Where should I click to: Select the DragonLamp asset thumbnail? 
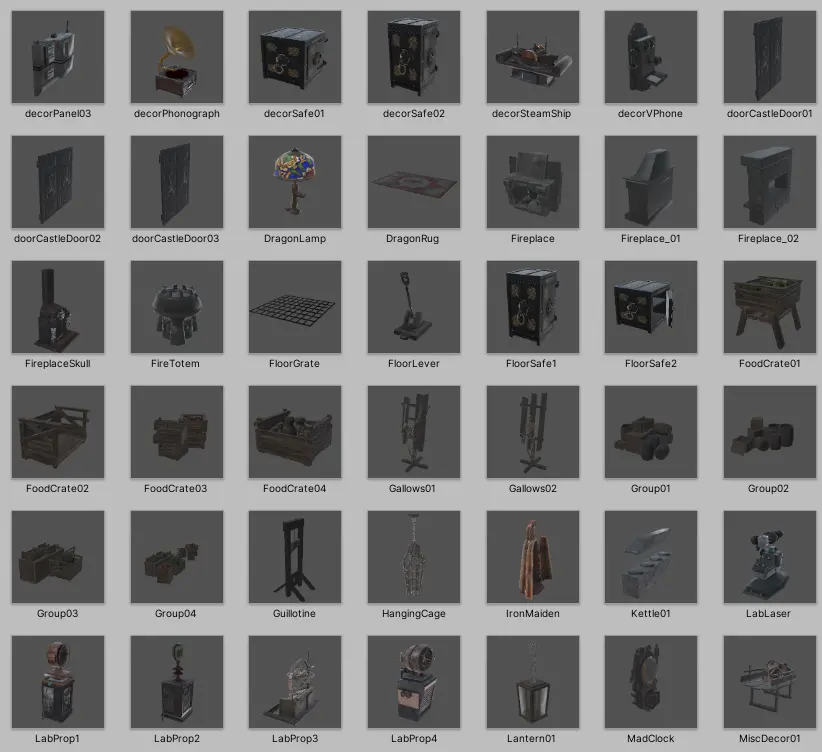click(295, 182)
